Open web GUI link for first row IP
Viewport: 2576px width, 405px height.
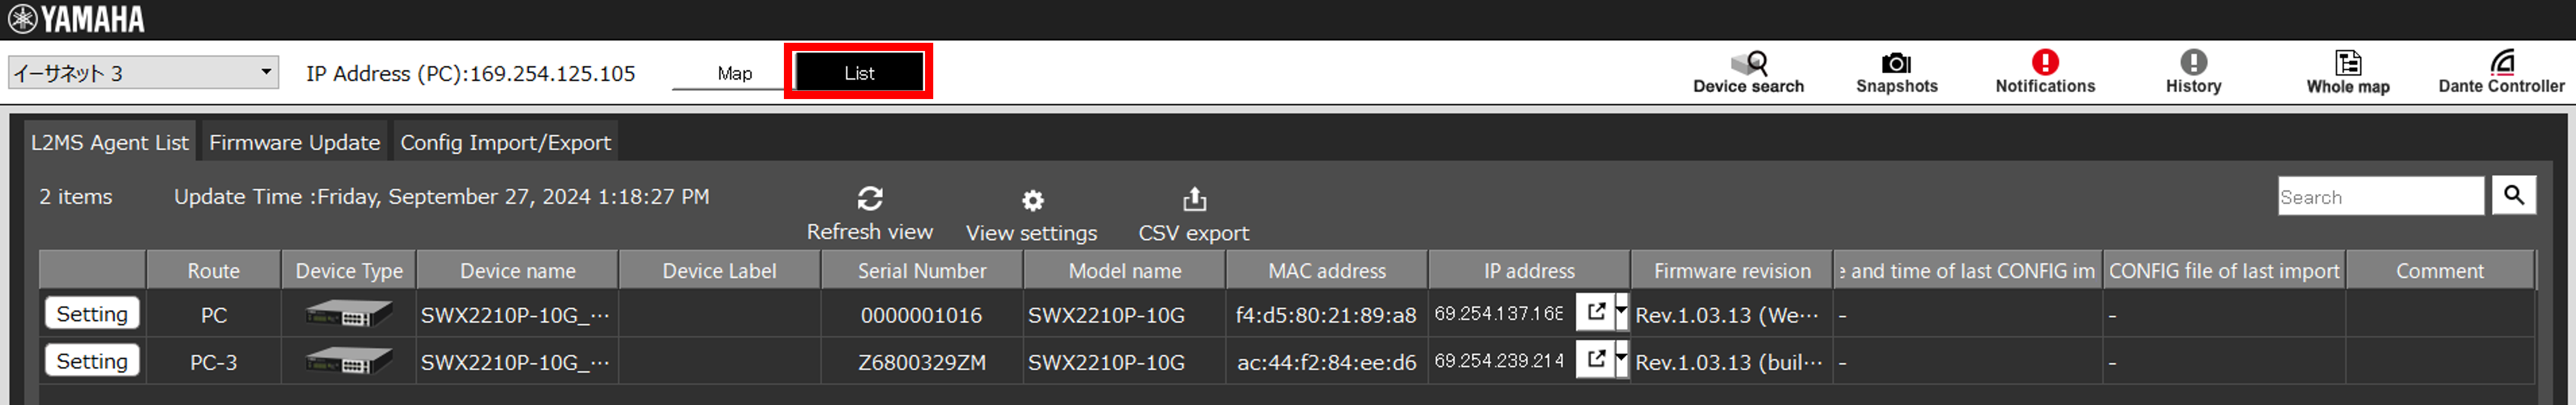point(1595,313)
